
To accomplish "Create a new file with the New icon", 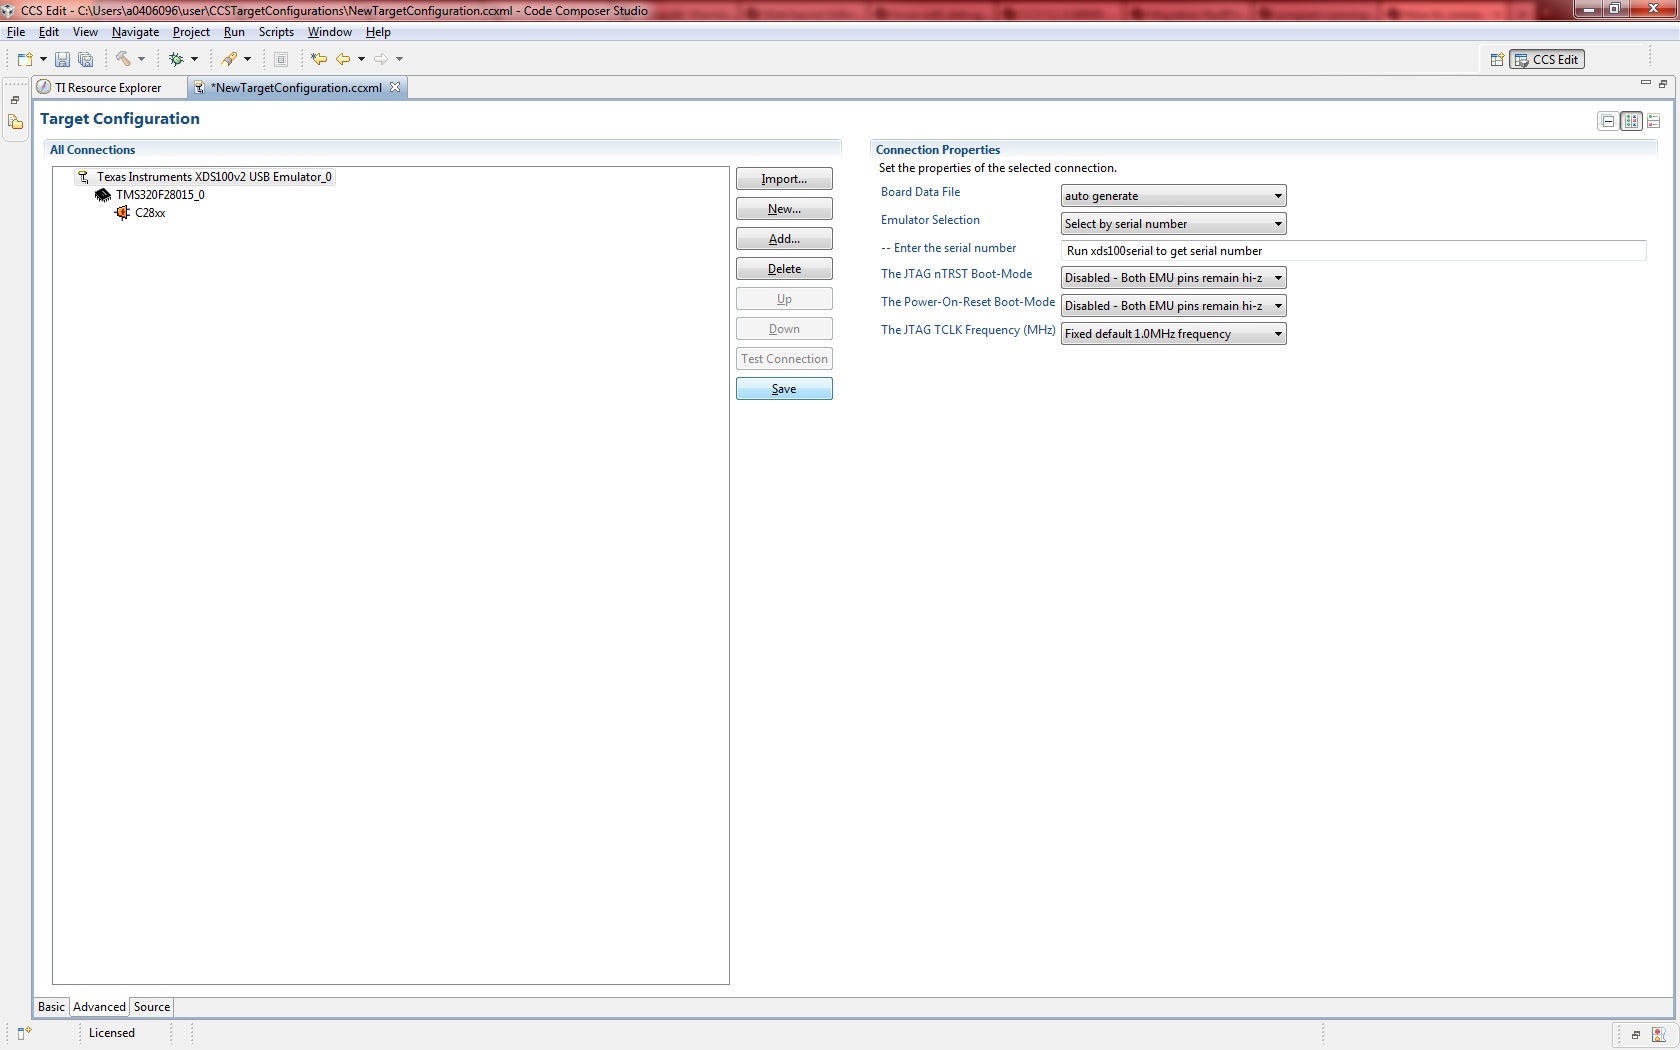I will 25,59.
